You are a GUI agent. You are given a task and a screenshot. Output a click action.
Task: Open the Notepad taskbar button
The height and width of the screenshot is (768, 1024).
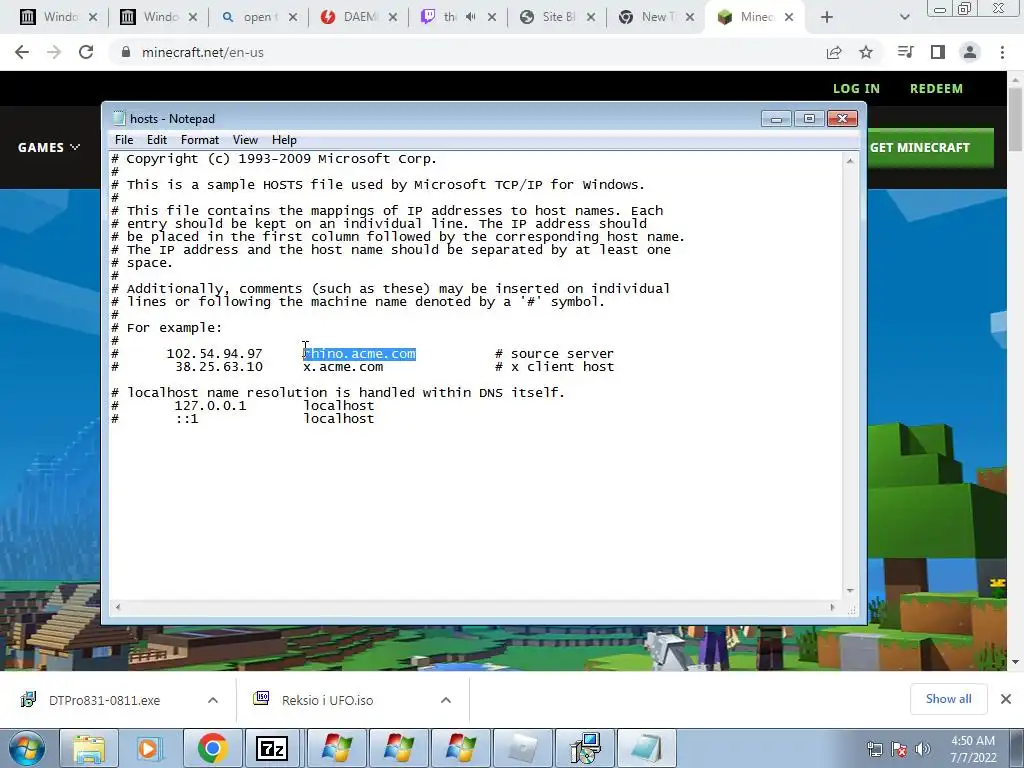pos(647,748)
